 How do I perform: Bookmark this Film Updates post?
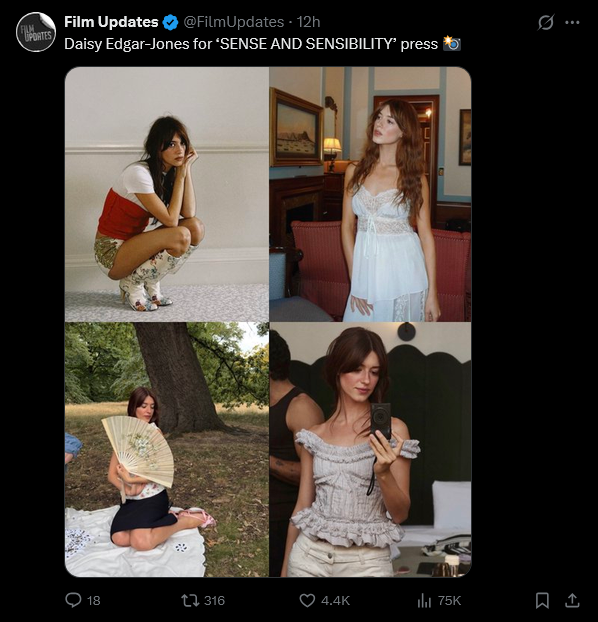tap(542, 600)
